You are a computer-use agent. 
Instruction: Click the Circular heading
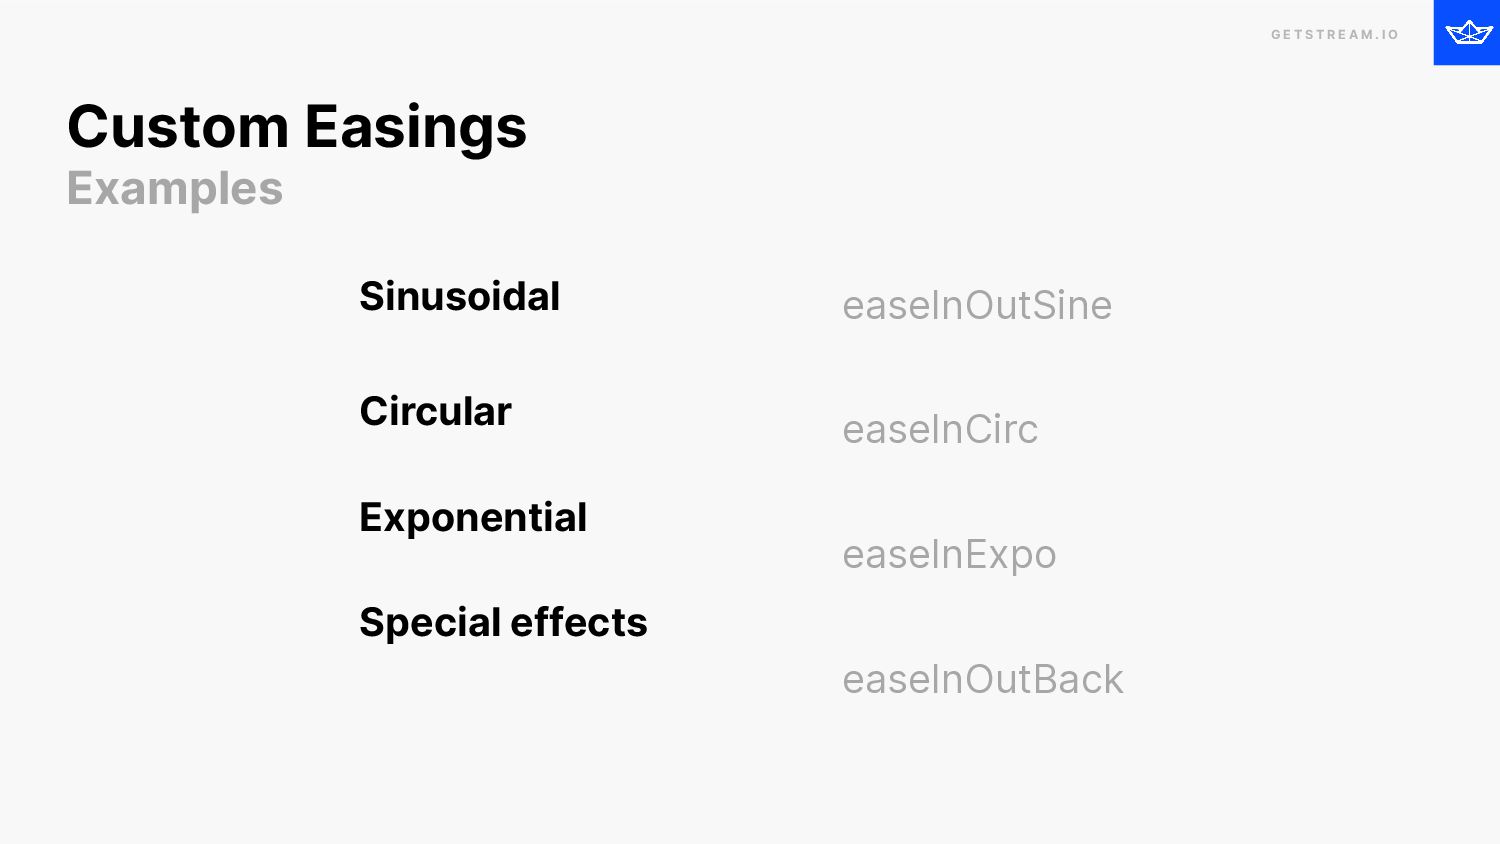pyautogui.click(x=436, y=412)
